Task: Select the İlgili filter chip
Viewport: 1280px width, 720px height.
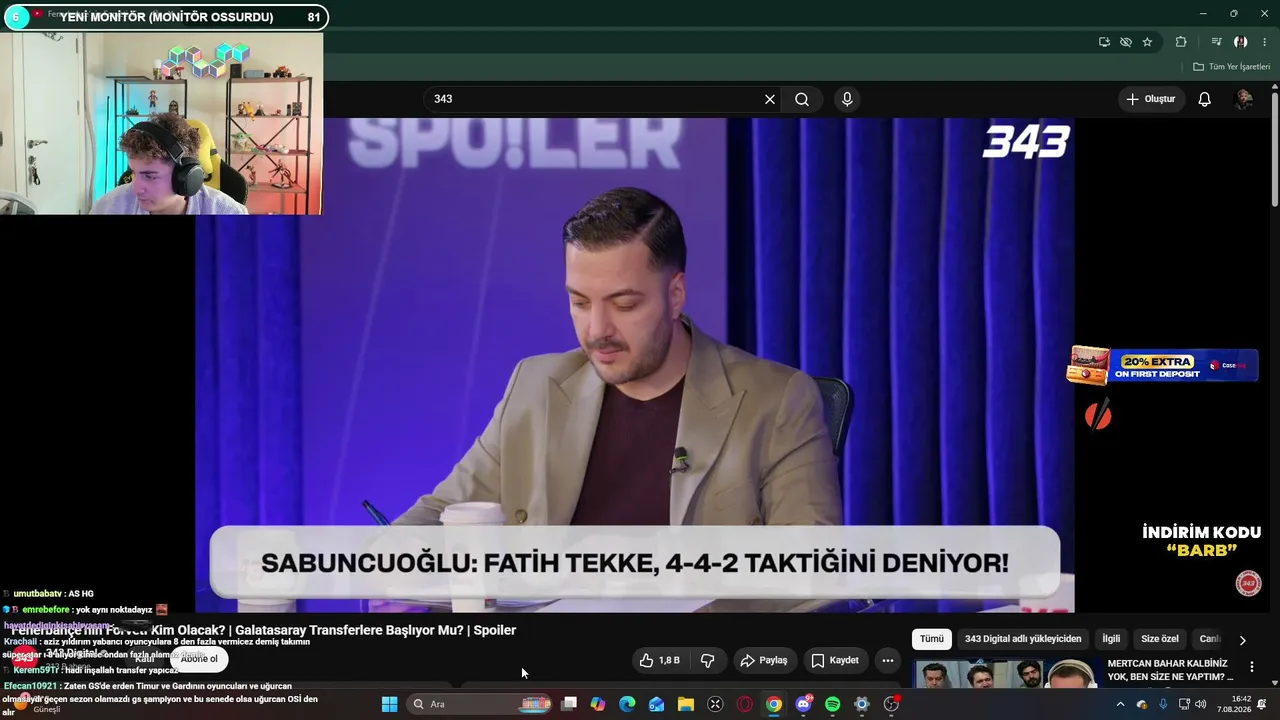Action: pyautogui.click(x=1111, y=639)
